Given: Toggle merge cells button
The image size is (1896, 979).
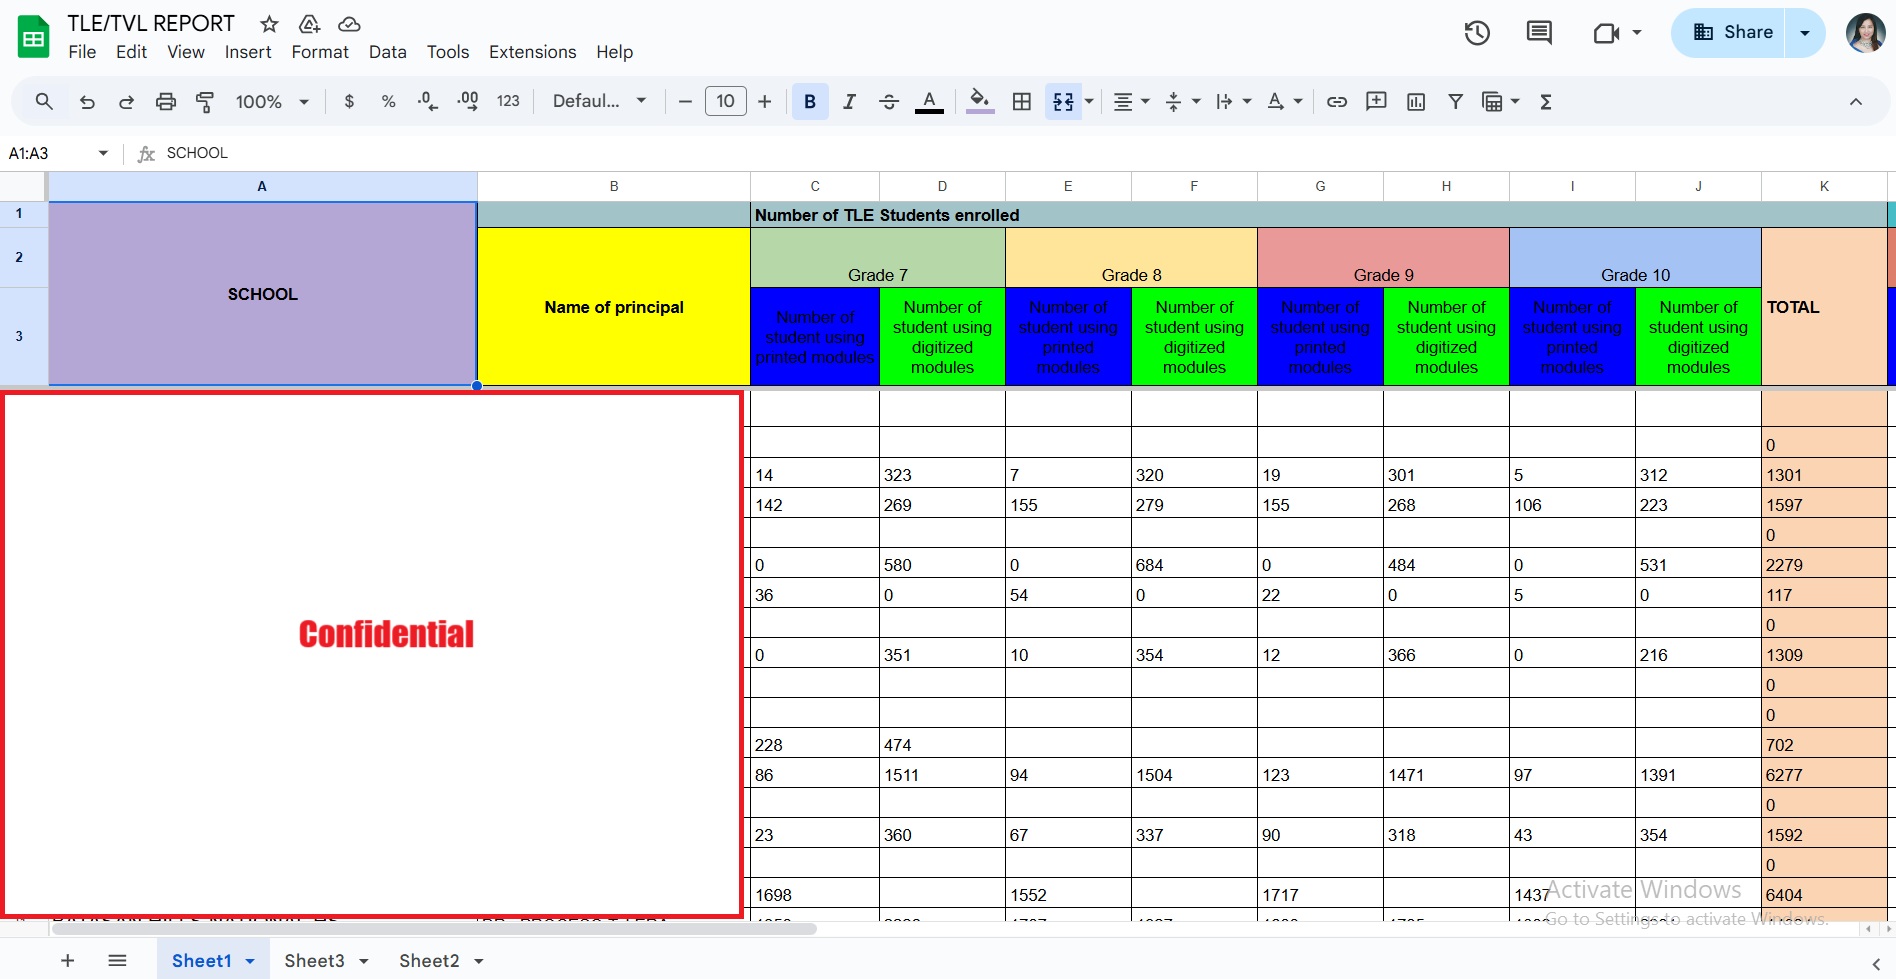Looking at the screenshot, I should [1063, 101].
